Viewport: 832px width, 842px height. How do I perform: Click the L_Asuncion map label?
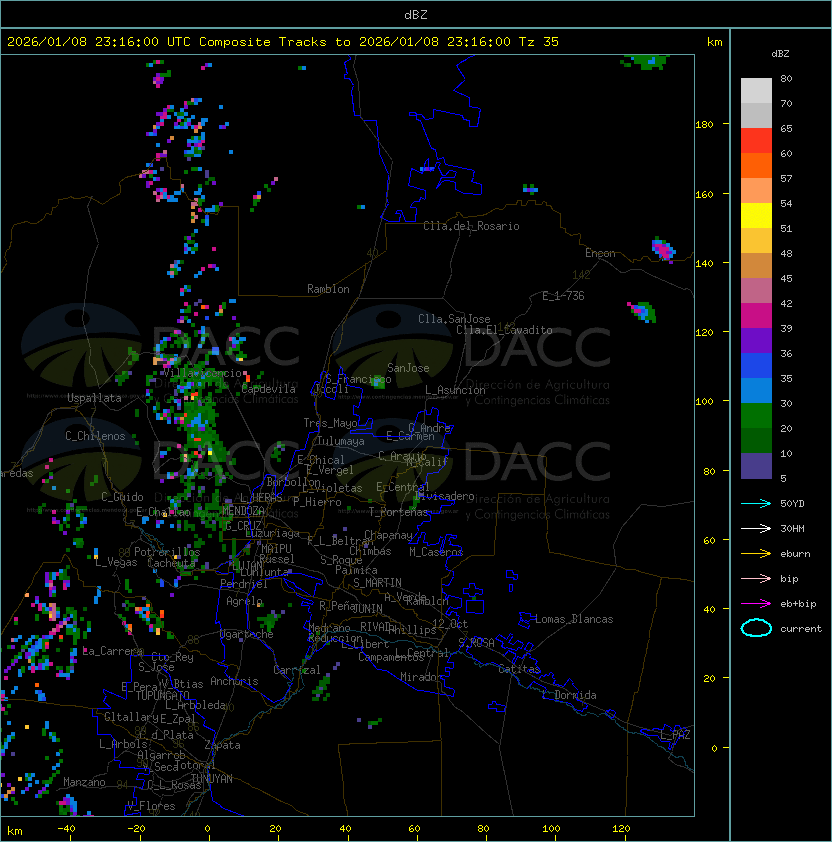click(455, 390)
